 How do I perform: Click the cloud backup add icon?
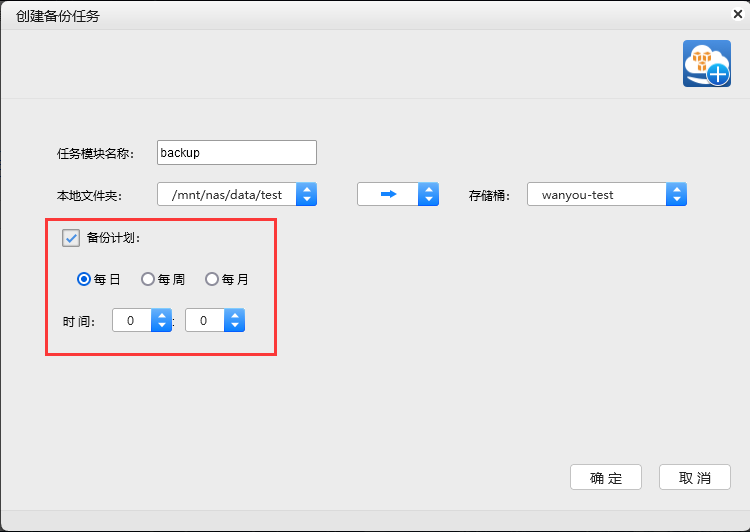(x=706, y=63)
